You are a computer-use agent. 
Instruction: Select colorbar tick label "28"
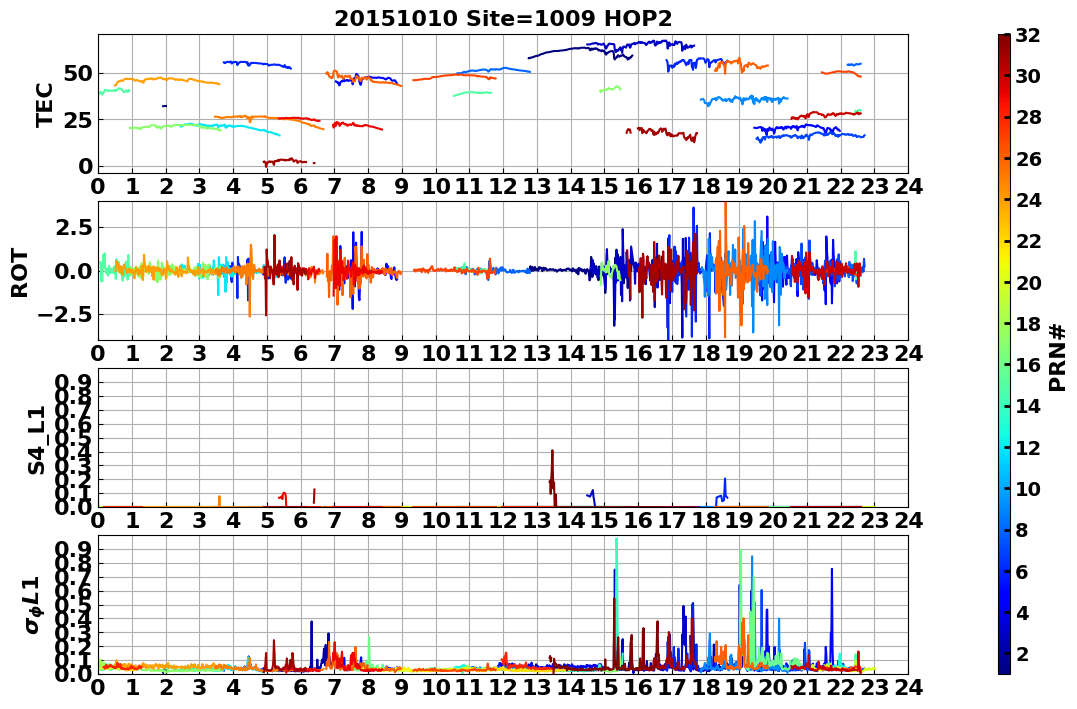click(x=1028, y=117)
